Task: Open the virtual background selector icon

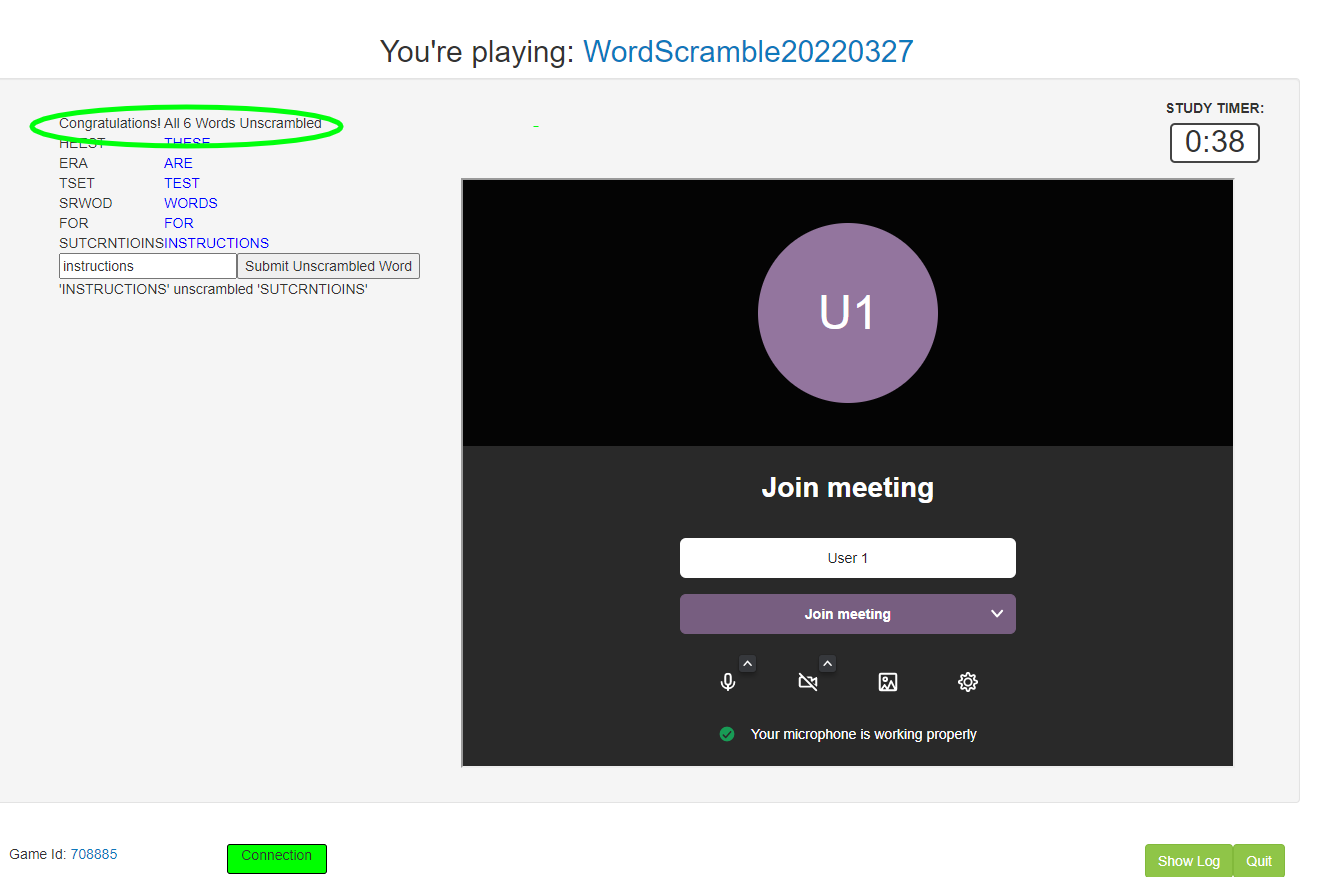Action: [x=887, y=682]
